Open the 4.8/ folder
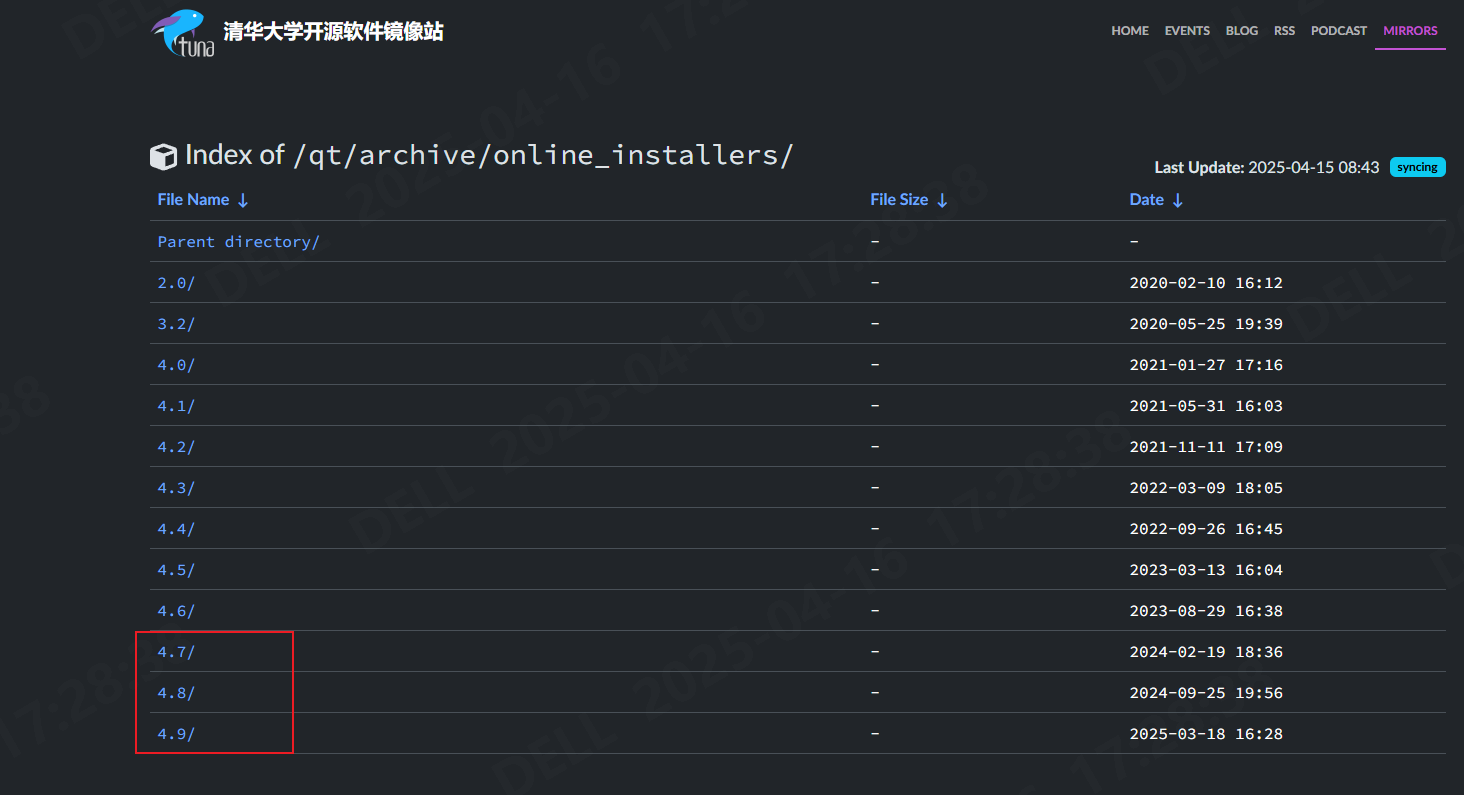Image resolution: width=1464 pixels, height=795 pixels. (176, 693)
